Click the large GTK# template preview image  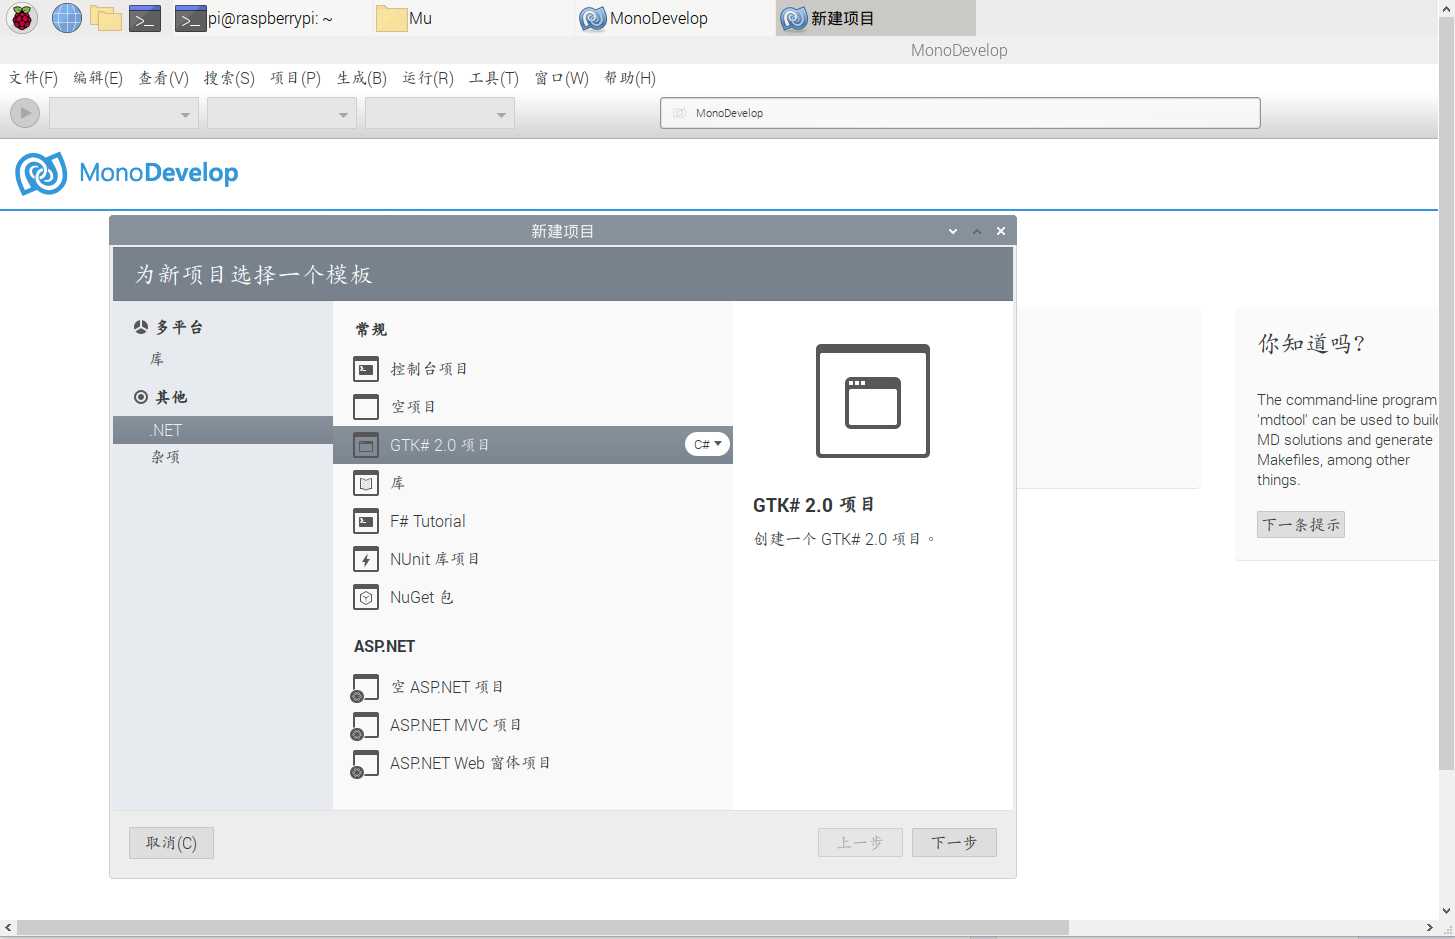tap(873, 401)
